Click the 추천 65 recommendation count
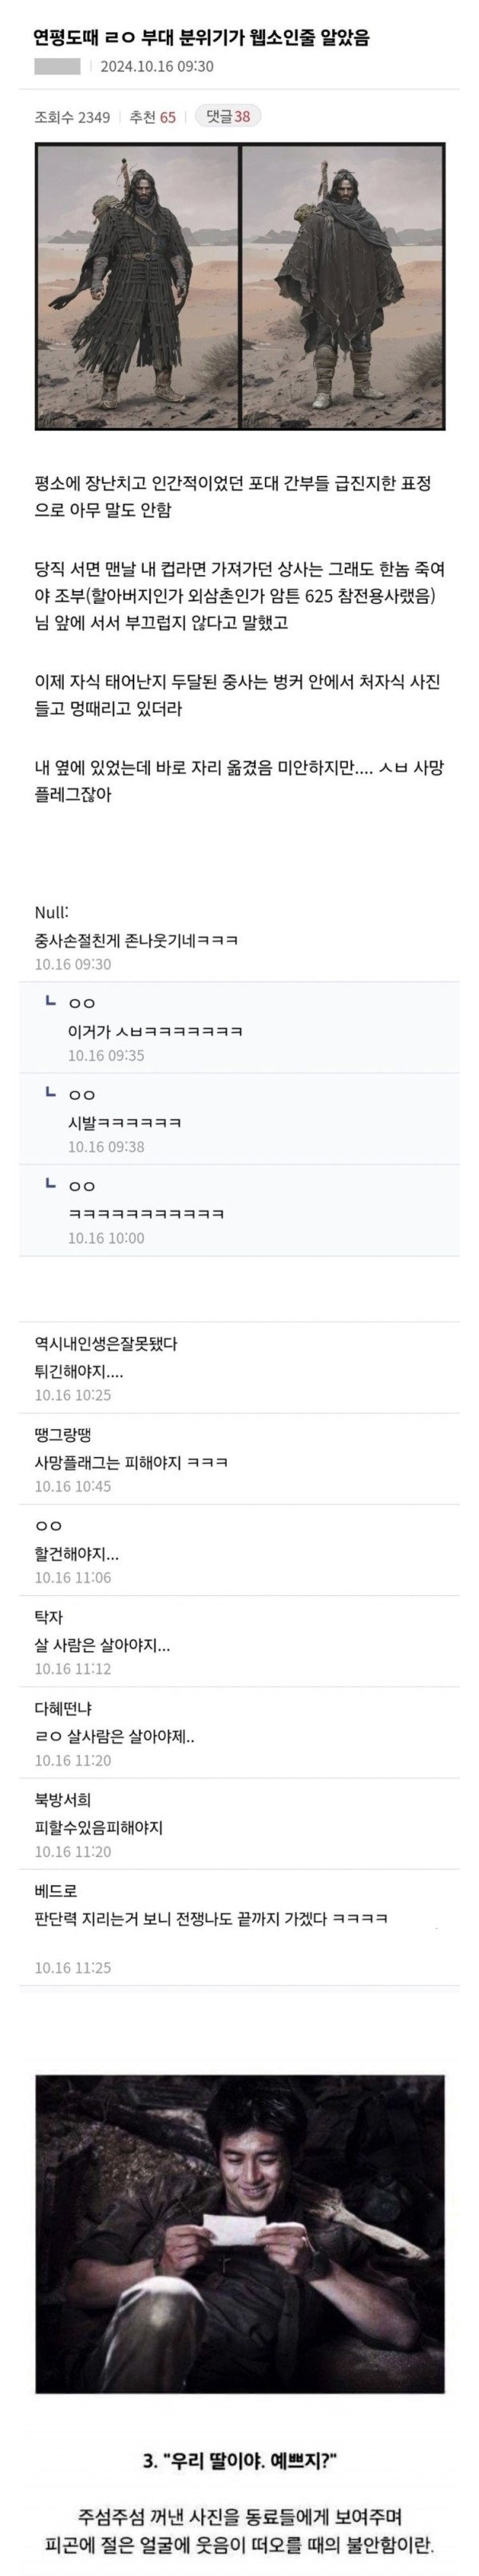 tap(152, 117)
